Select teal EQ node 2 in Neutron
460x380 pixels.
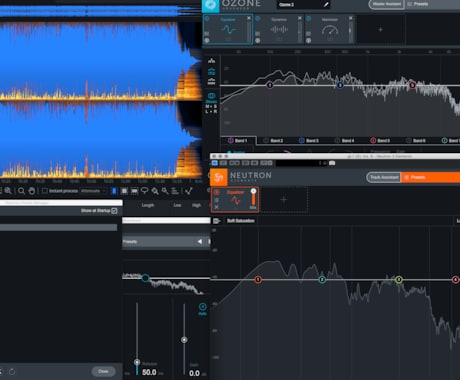(x=322, y=280)
